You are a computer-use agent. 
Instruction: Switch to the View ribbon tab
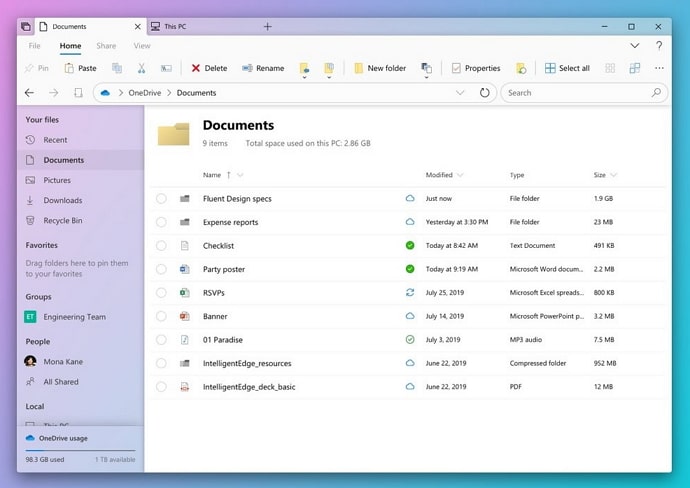pyautogui.click(x=142, y=45)
